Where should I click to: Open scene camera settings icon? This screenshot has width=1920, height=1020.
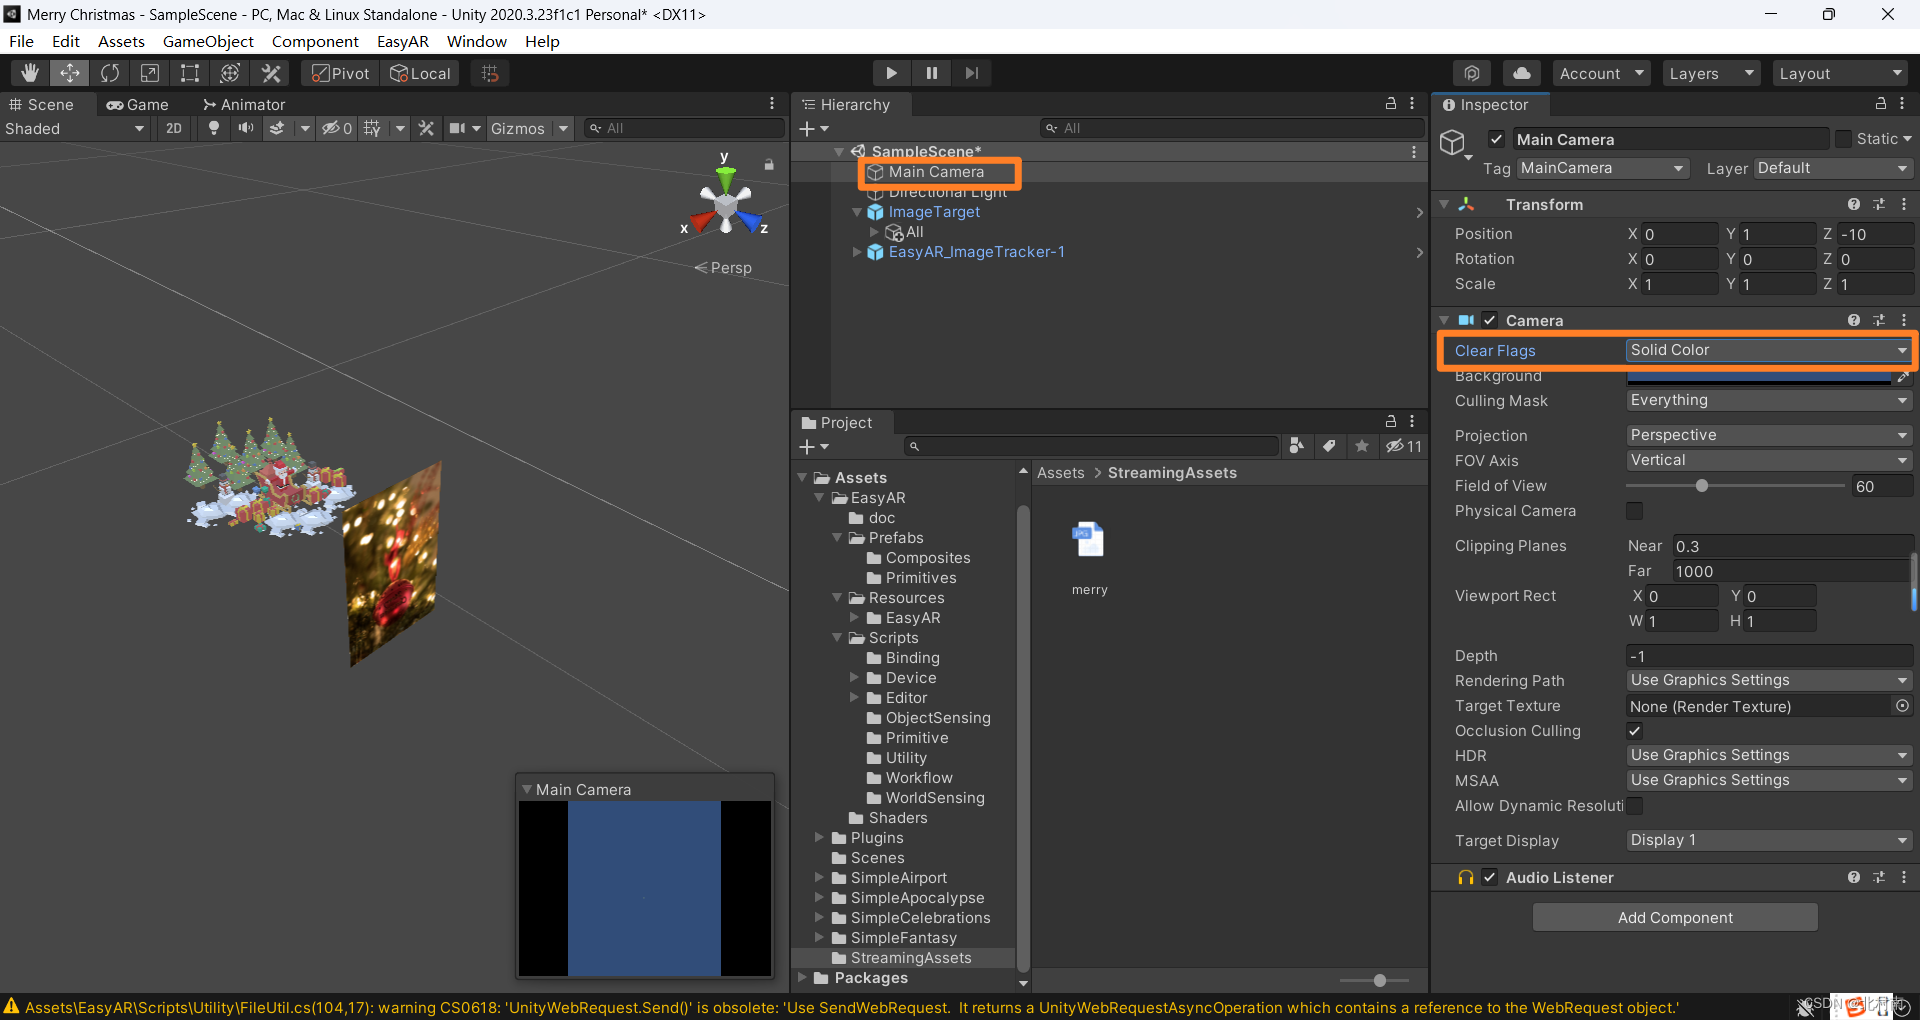pyautogui.click(x=458, y=128)
